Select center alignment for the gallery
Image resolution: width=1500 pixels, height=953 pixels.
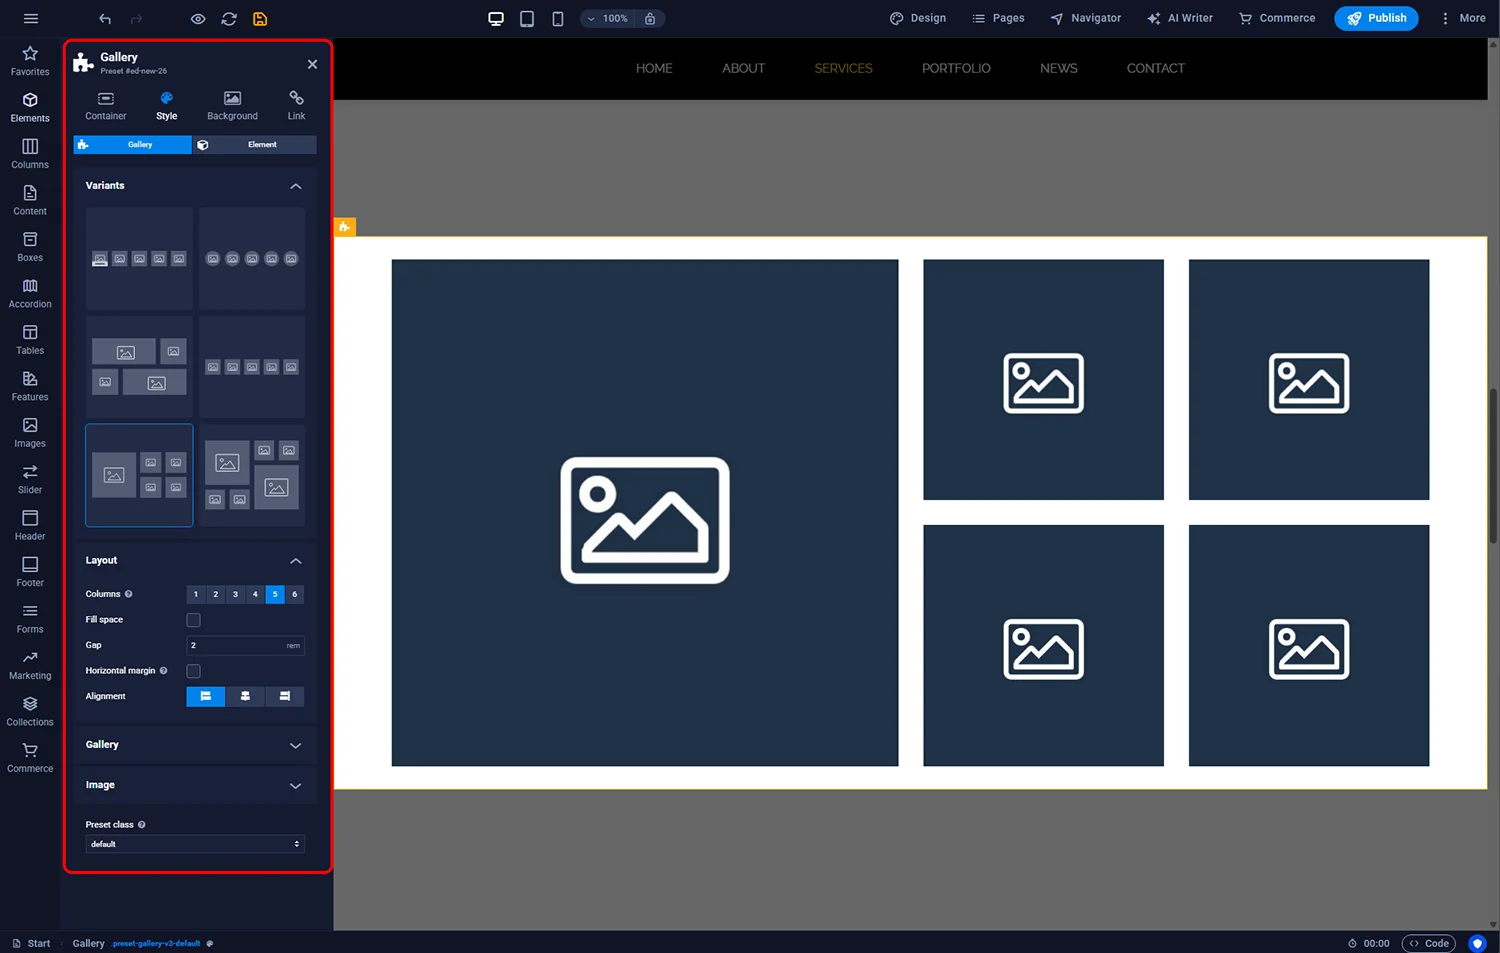(245, 696)
